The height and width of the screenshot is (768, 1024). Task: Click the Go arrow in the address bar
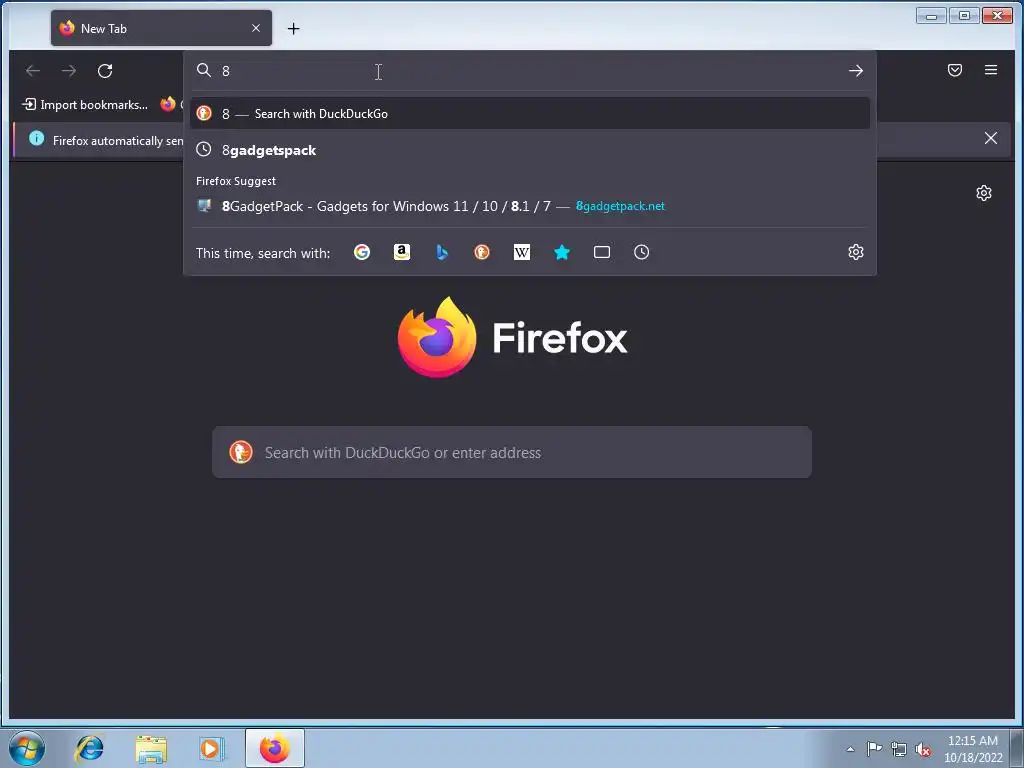856,71
